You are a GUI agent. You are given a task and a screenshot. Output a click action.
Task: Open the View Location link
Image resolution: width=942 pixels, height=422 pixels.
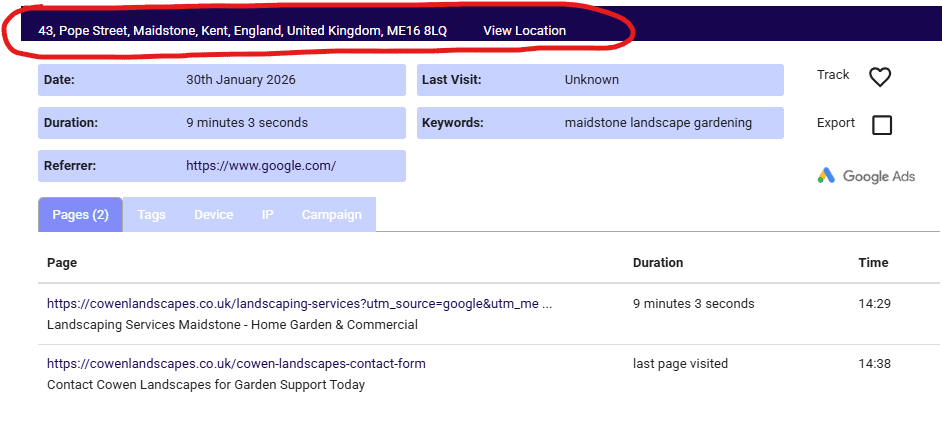tap(524, 31)
